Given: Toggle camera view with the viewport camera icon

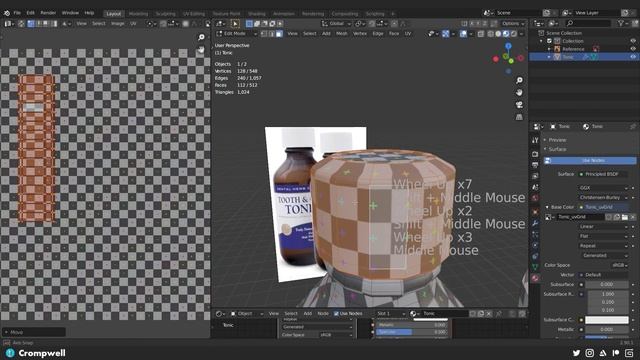Looking at the screenshot, I should tap(519, 105).
